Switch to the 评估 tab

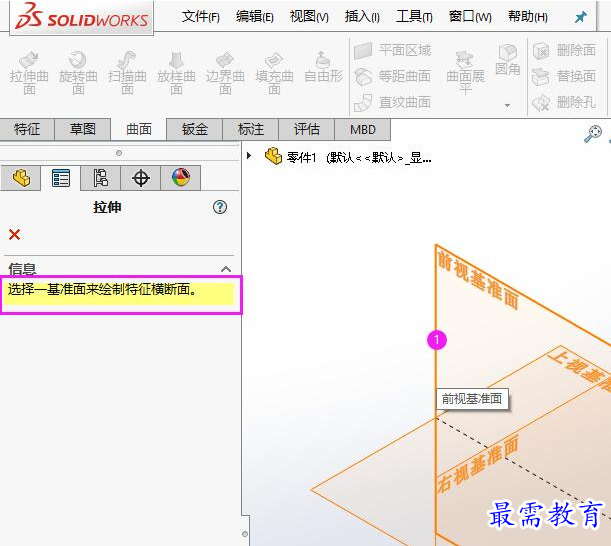pyautogui.click(x=307, y=129)
